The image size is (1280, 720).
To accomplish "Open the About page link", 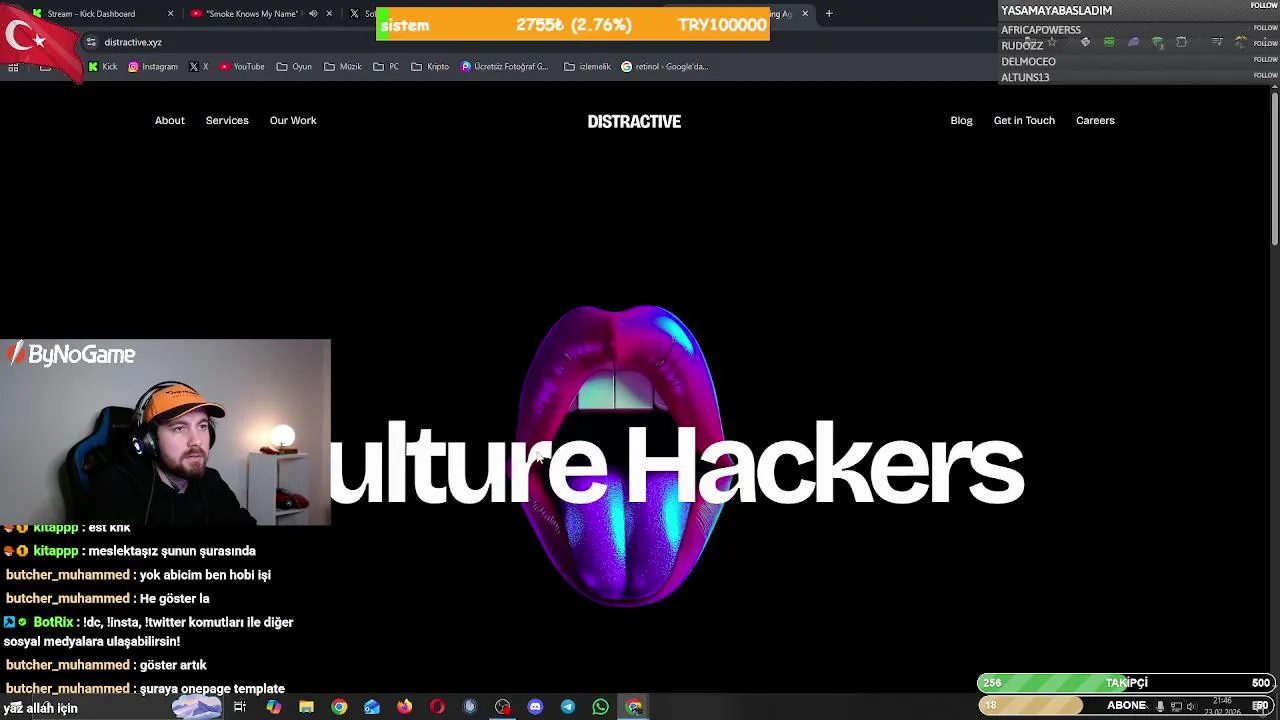I will click(x=169, y=120).
